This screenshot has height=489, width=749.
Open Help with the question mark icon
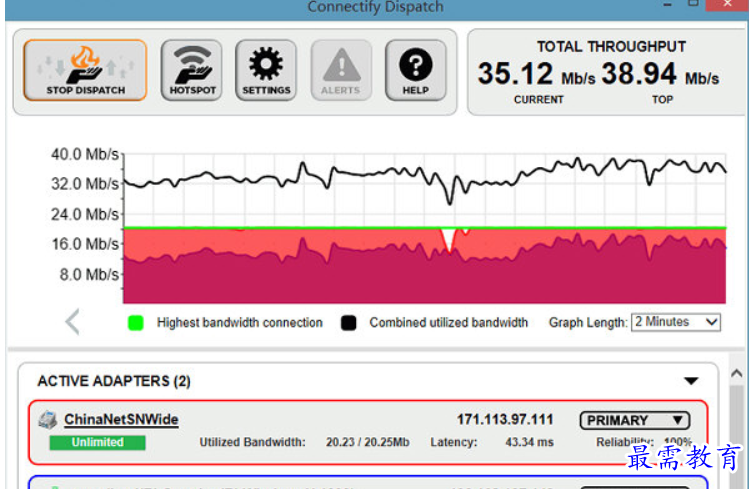click(x=416, y=70)
